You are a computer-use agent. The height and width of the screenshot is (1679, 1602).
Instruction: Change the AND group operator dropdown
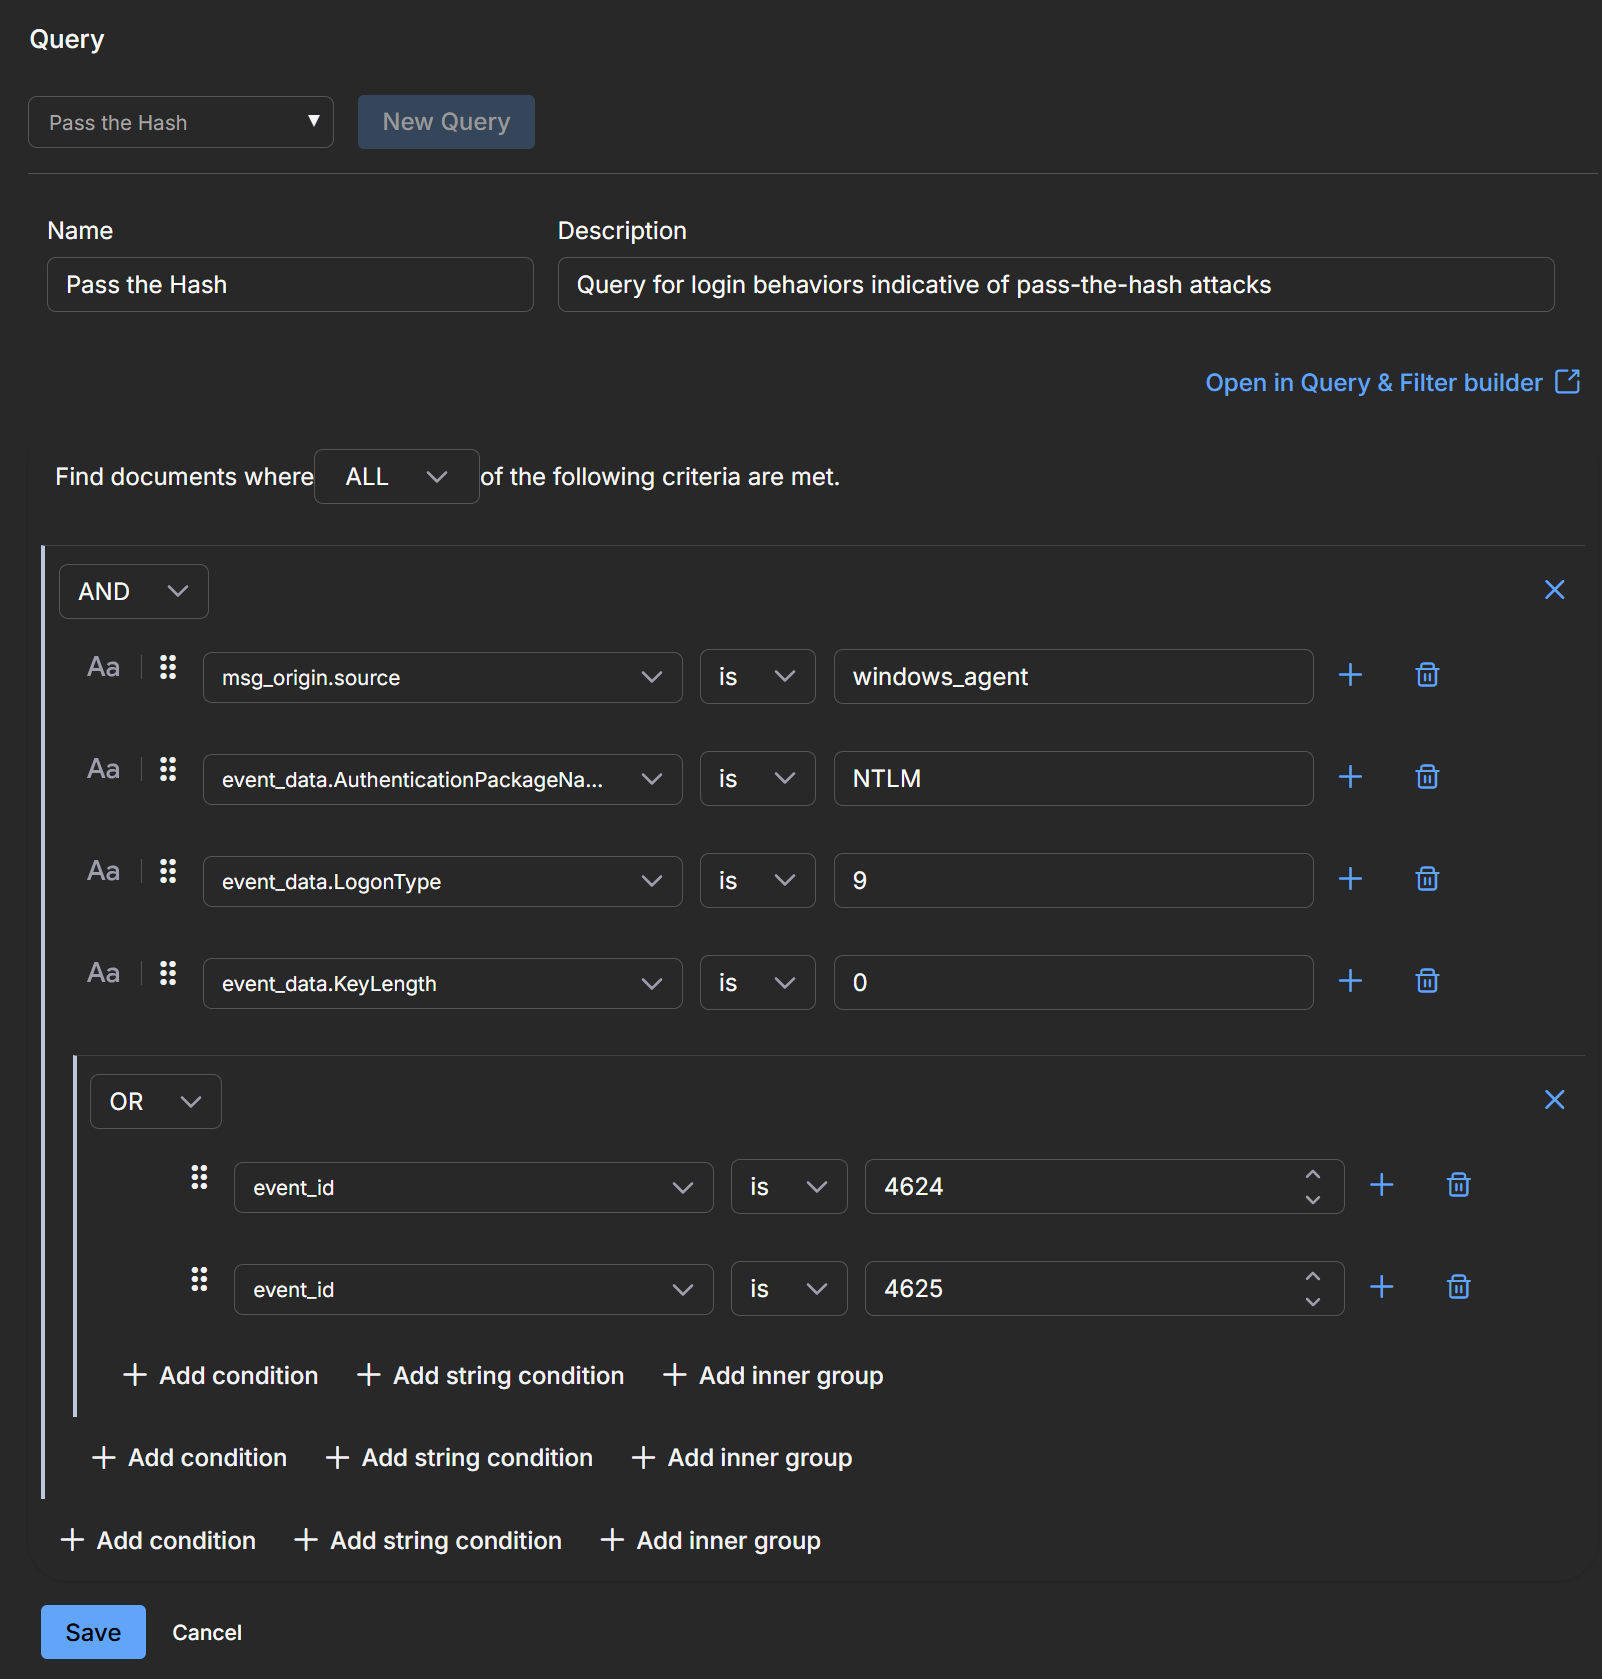133,591
